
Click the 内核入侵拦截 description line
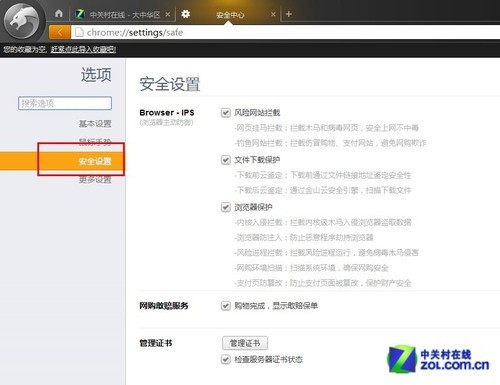(x=323, y=222)
